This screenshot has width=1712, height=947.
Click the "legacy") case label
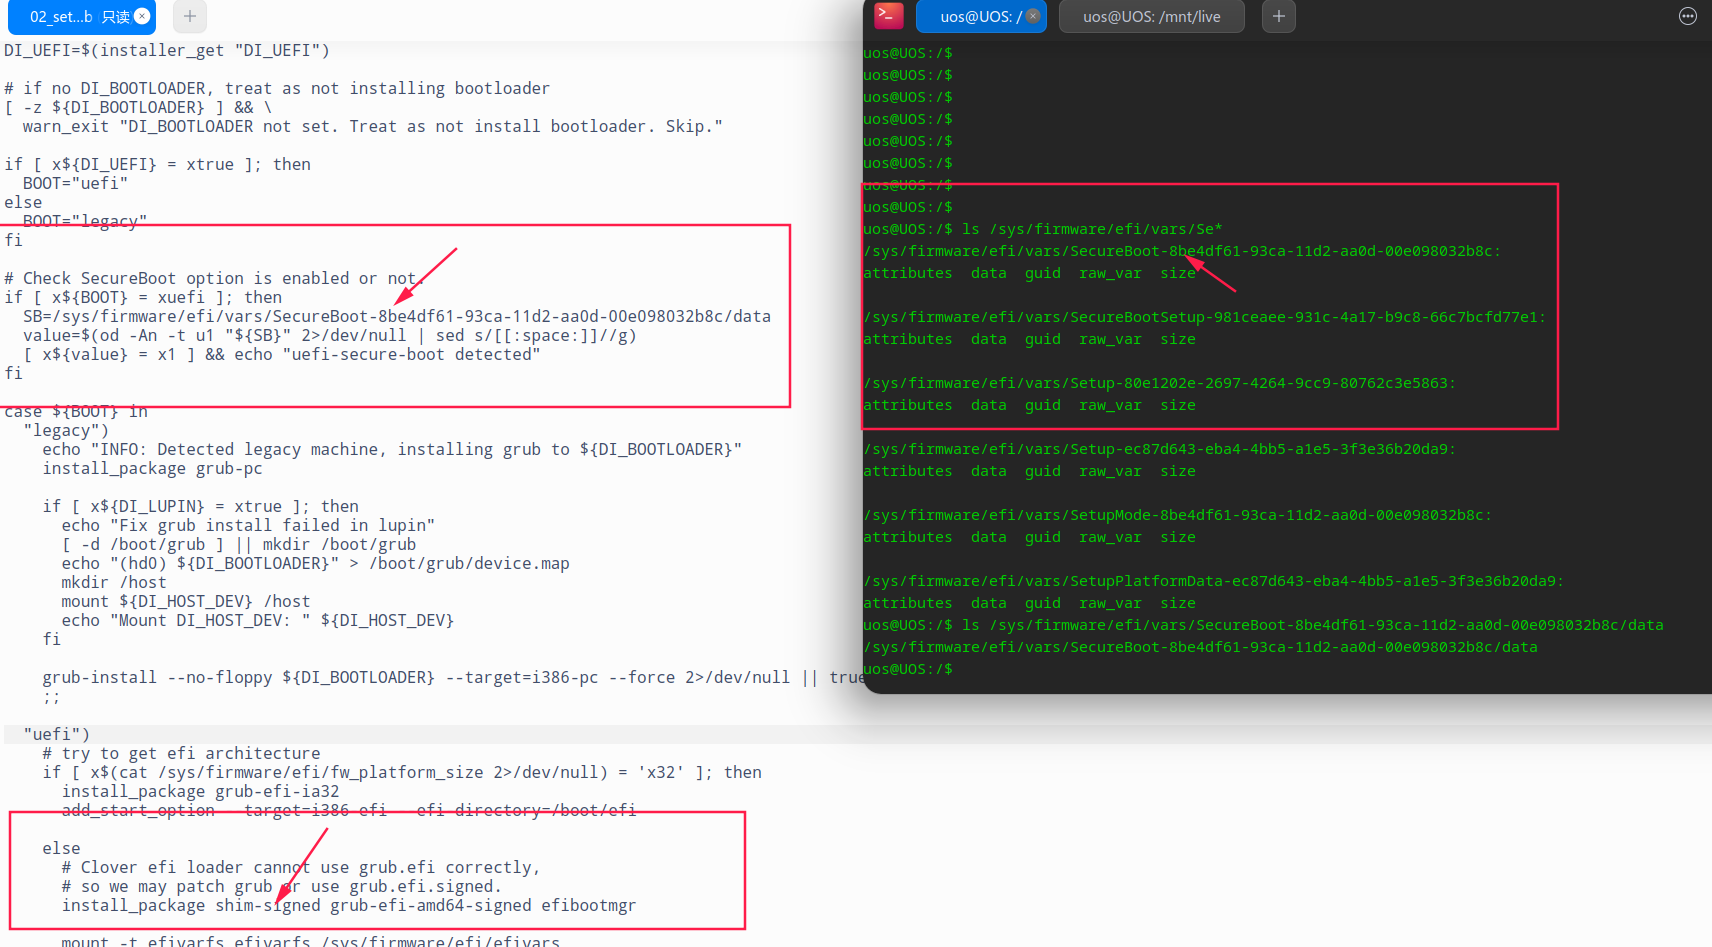click(x=66, y=430)
